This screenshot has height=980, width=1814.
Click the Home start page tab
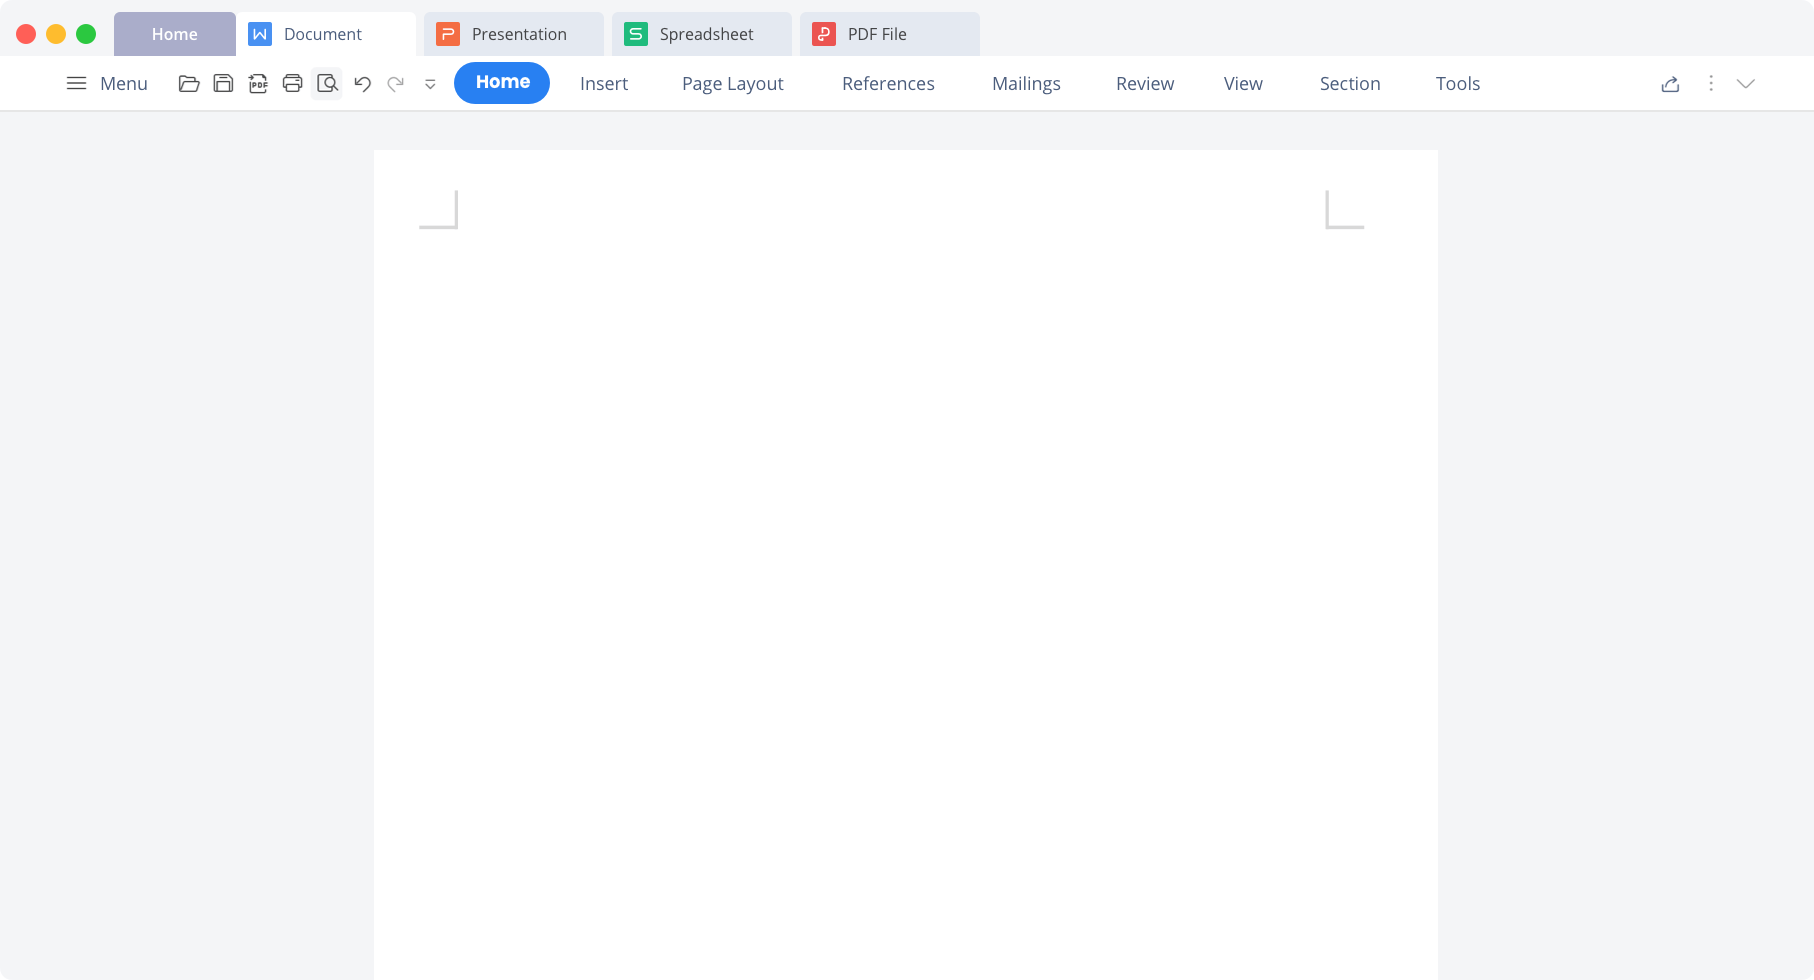click(x=175, y=34)
